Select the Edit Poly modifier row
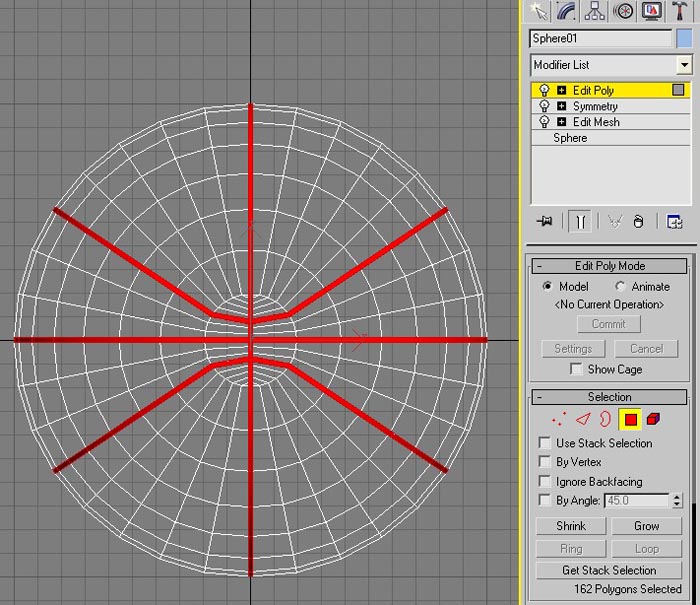 click(x=611, y=90)
